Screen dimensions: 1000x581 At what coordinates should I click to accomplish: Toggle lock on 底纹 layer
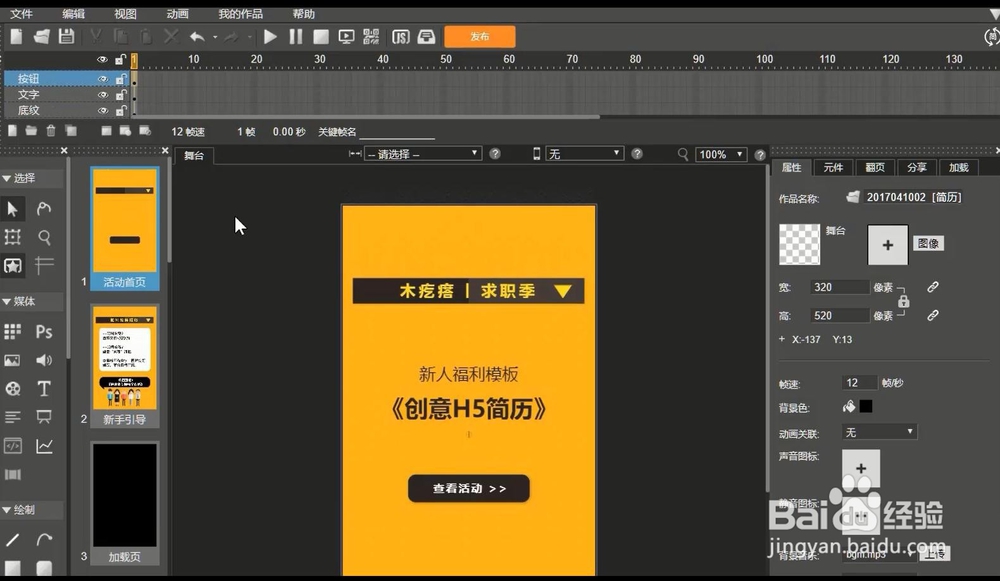[x=121, y=111]
